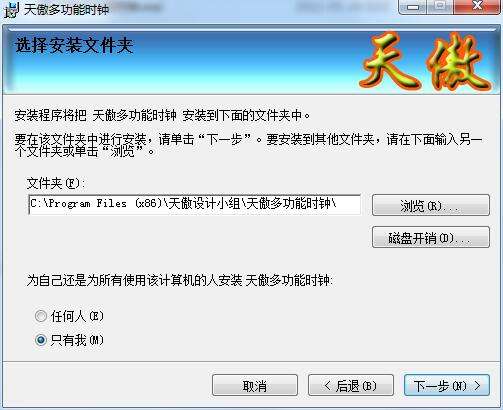Viewport: 503px width, 410px height.
Task: Open the 浏览(R)... folder browse dialog
Action: 431,205
